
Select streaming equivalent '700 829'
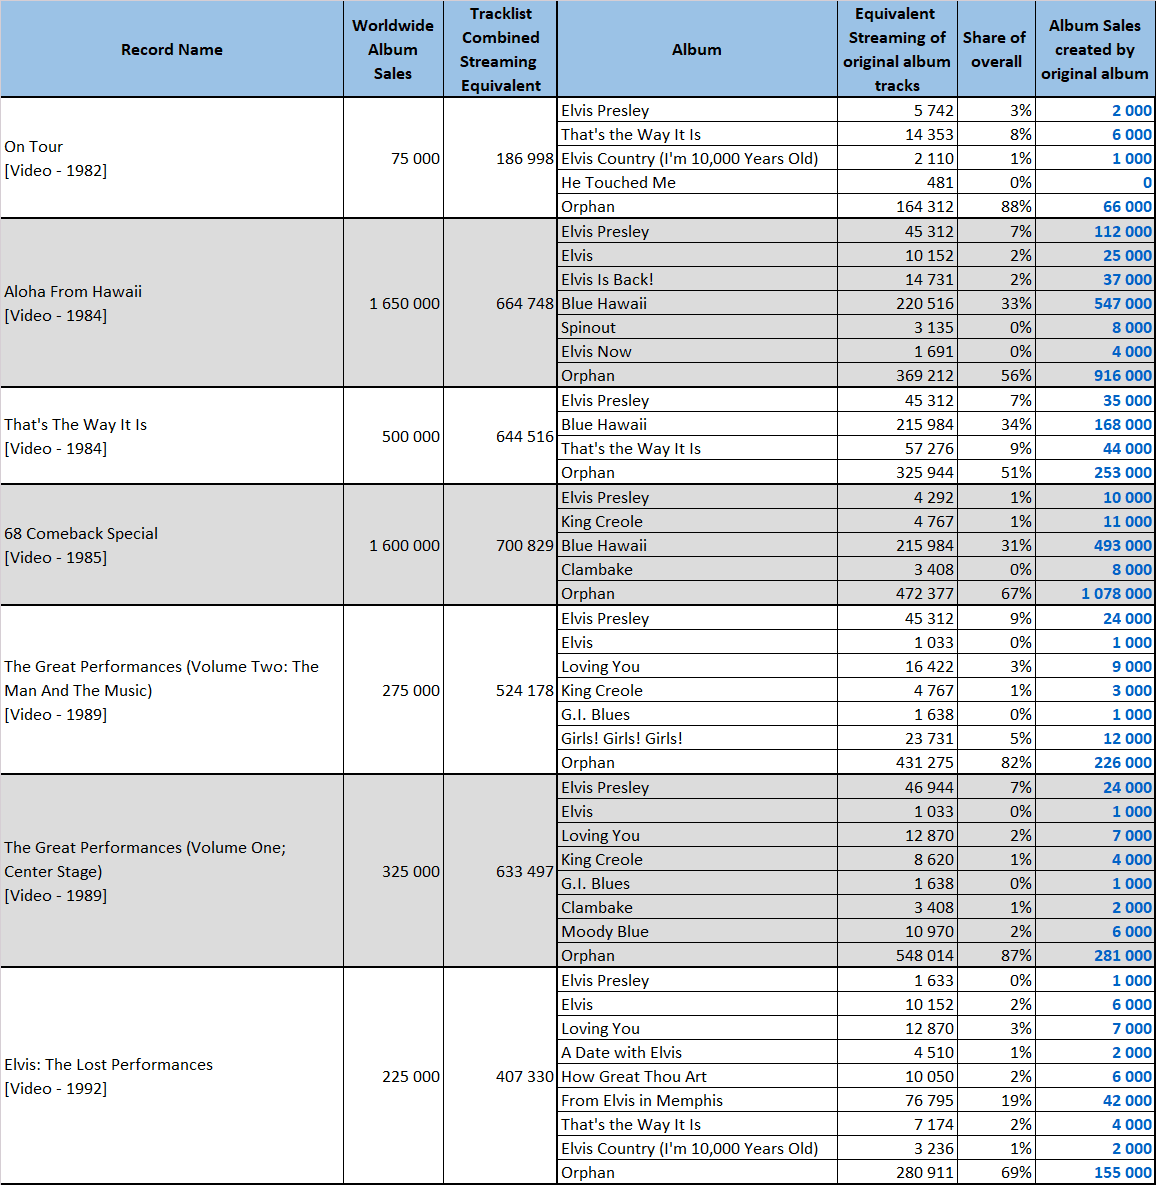pyautogui.click(x=524, y=545)
